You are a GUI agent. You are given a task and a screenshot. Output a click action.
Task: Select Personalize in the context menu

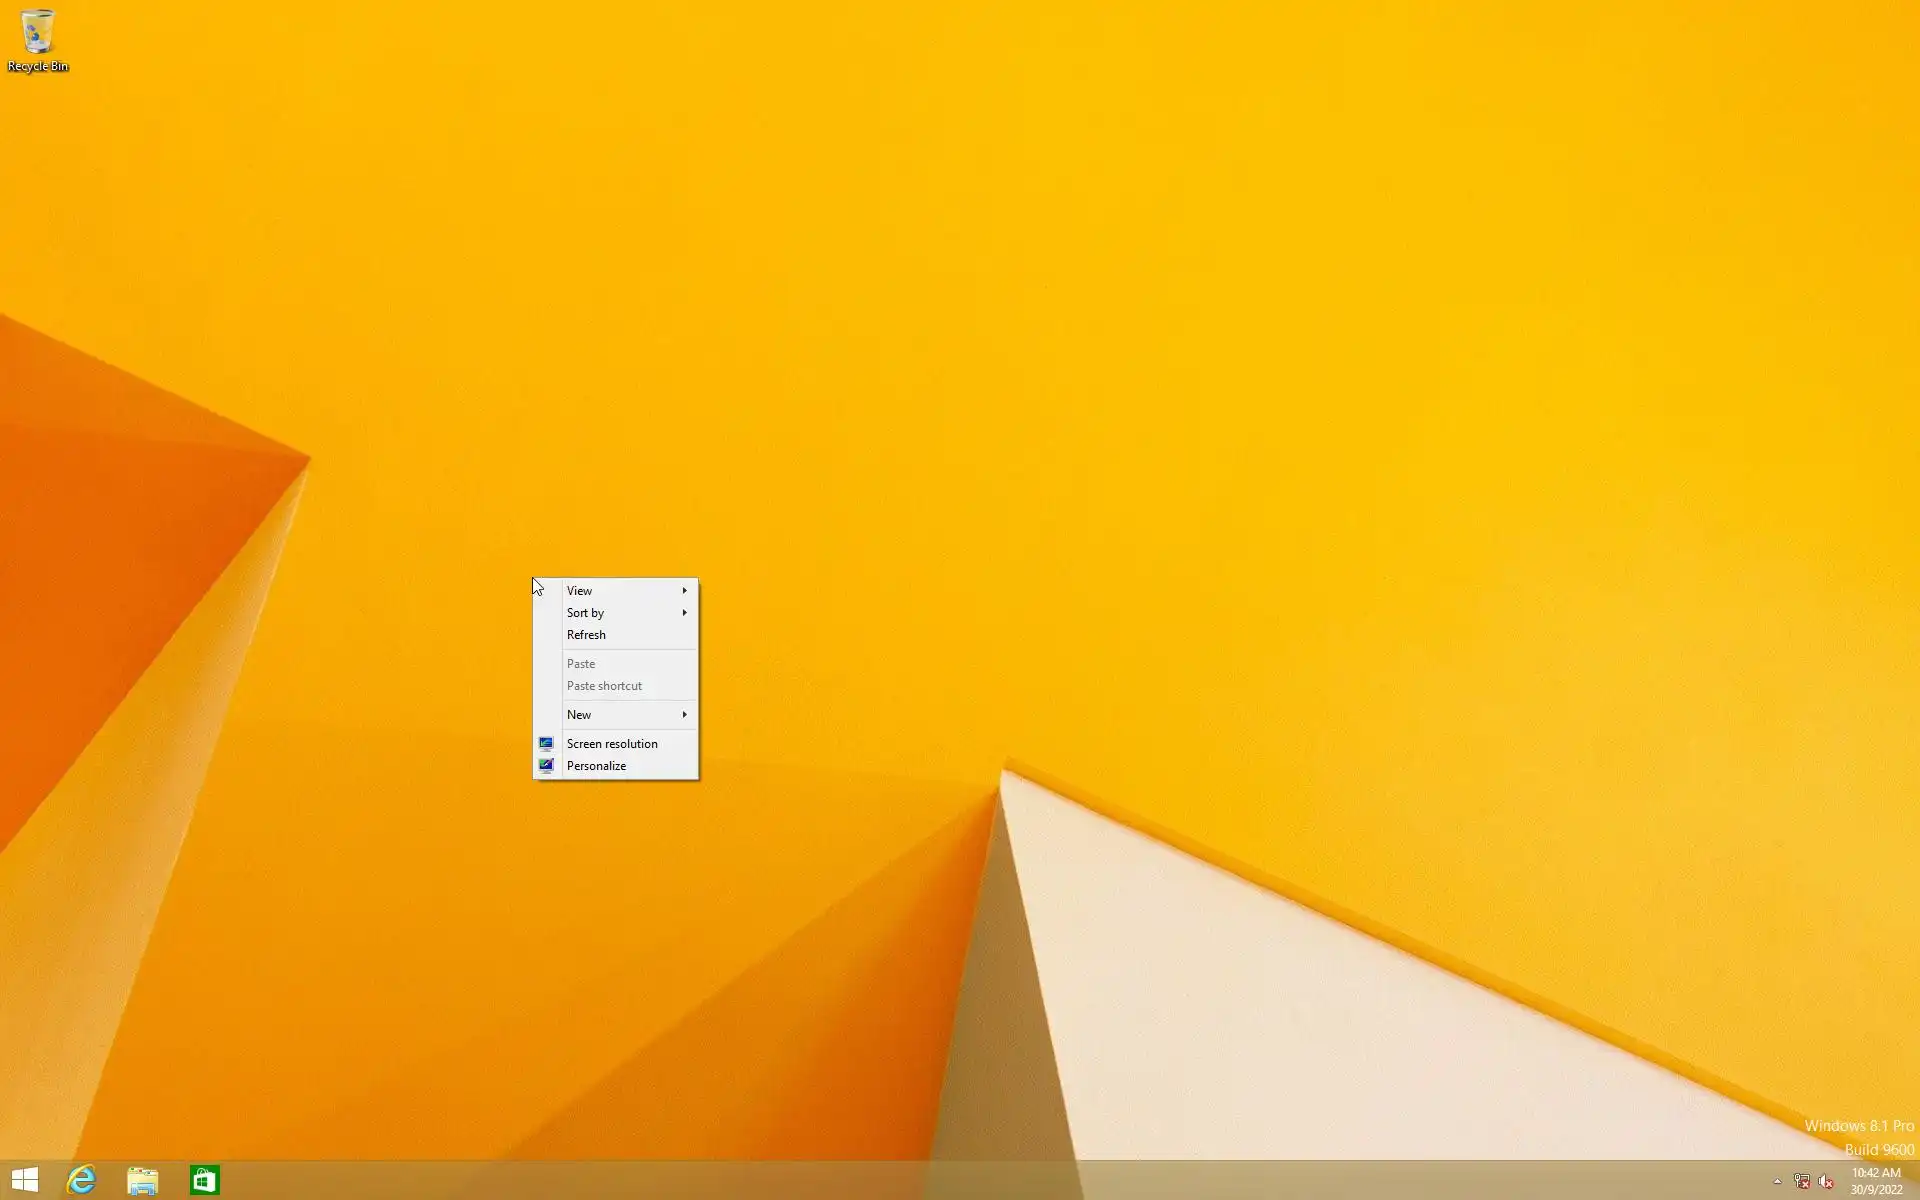click(596, 766)
